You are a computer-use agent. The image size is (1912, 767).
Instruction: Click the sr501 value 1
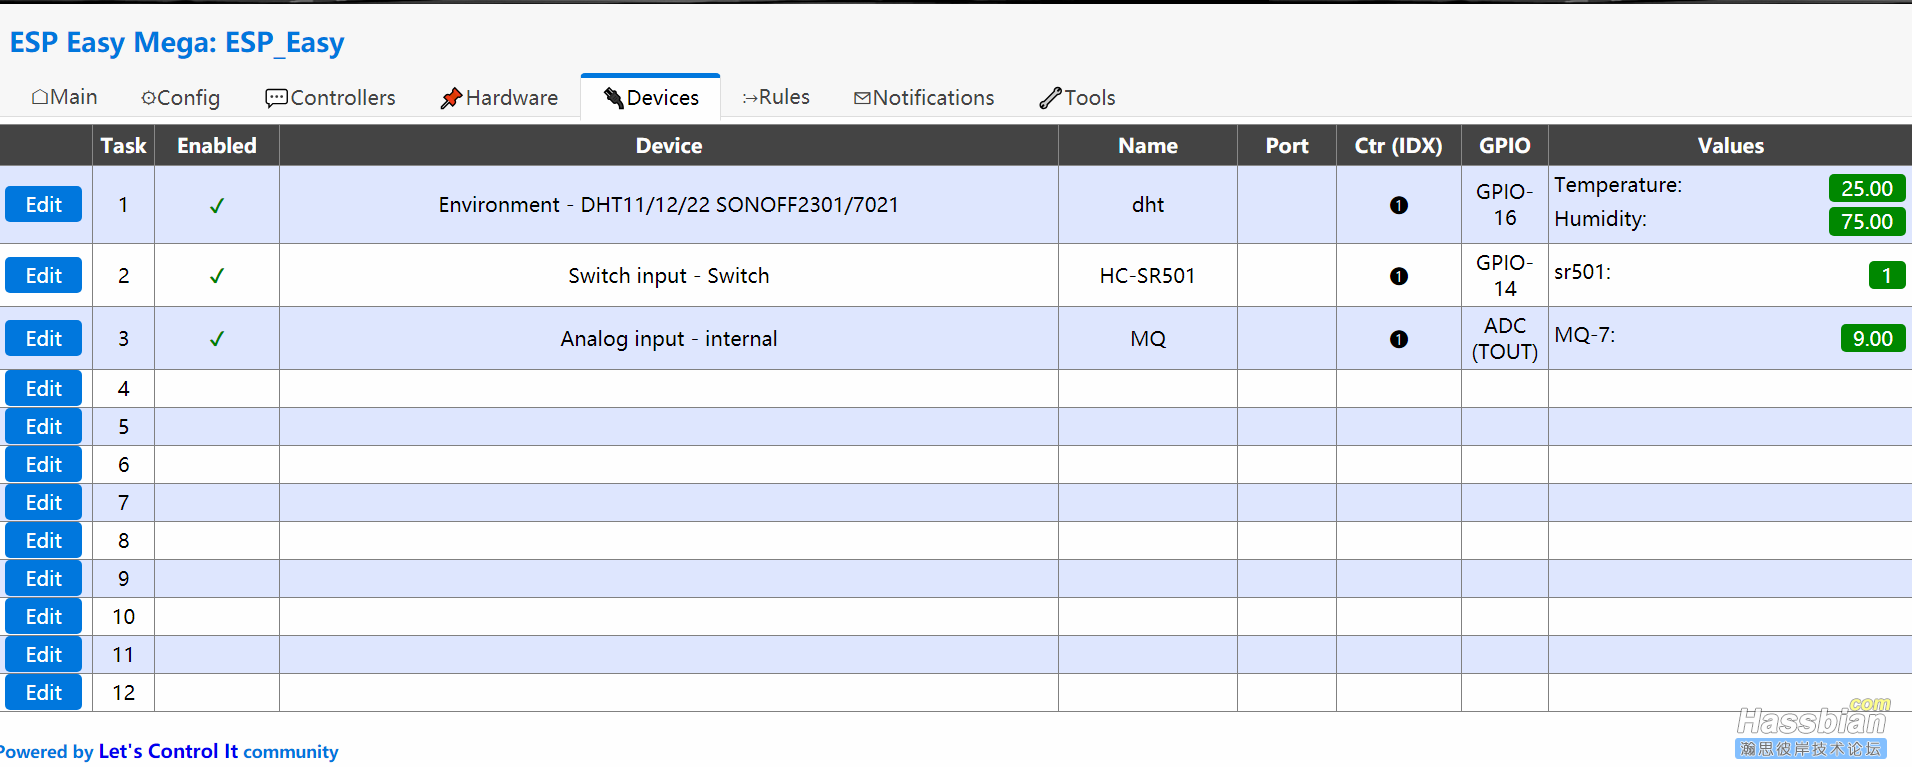tap(1887, 275)
